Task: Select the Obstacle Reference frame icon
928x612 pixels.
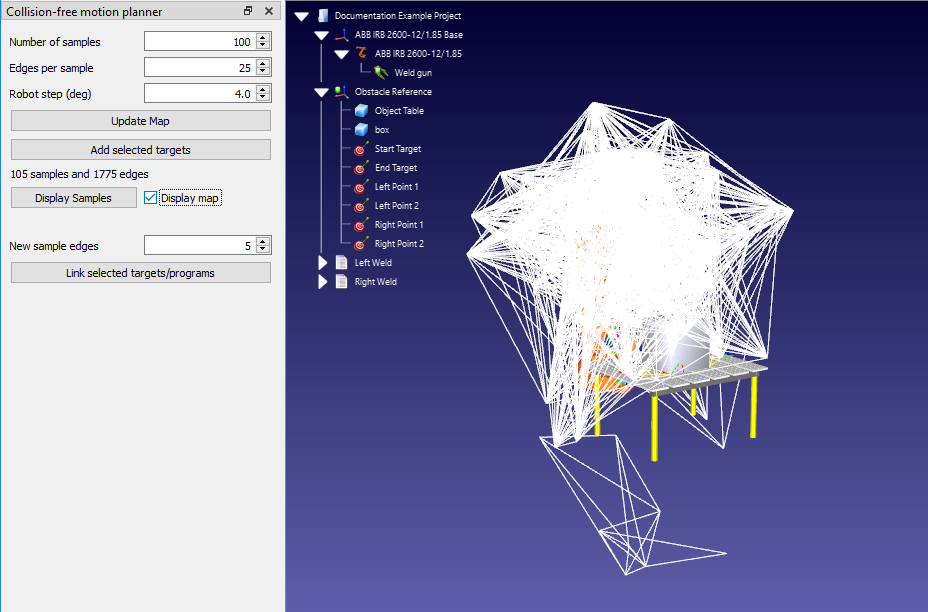Action: click(341, 92)
